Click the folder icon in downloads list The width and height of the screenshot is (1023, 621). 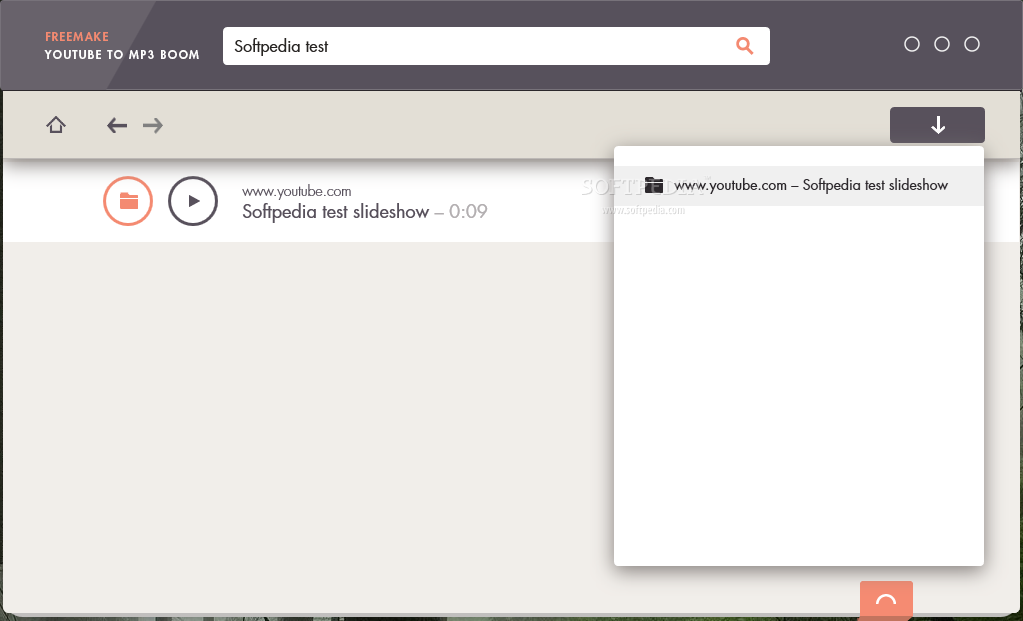point(654,185)
